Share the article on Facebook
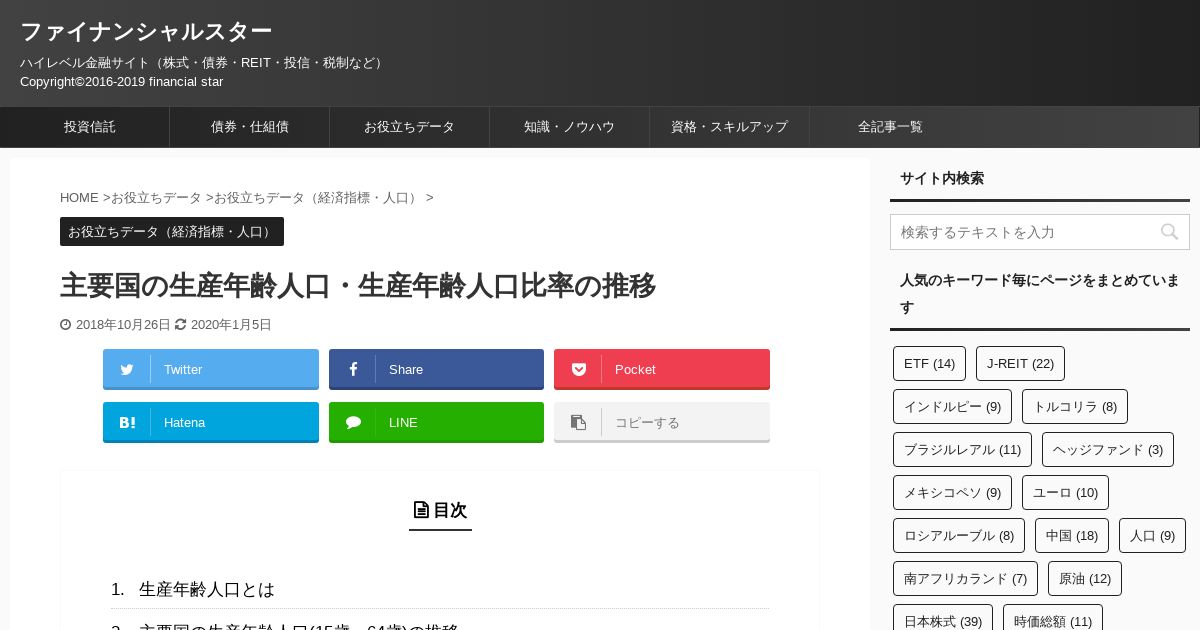The width and height of the screenshot is (1200, 630). tap(436, 369)
